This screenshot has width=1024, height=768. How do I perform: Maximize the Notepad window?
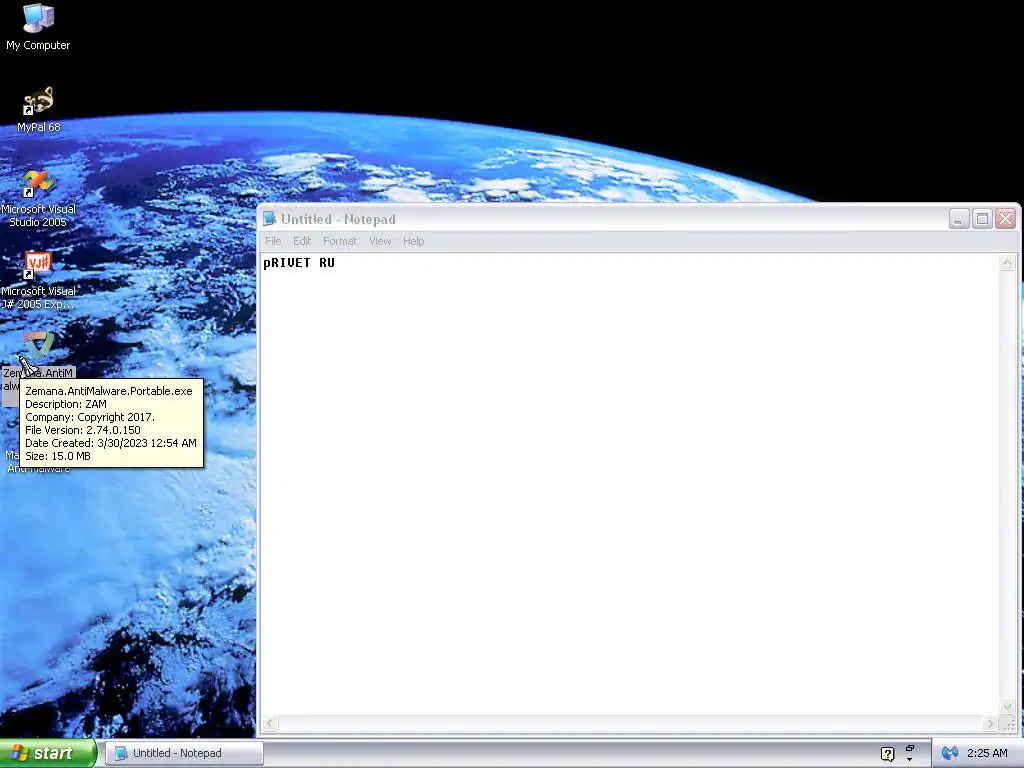982,219
